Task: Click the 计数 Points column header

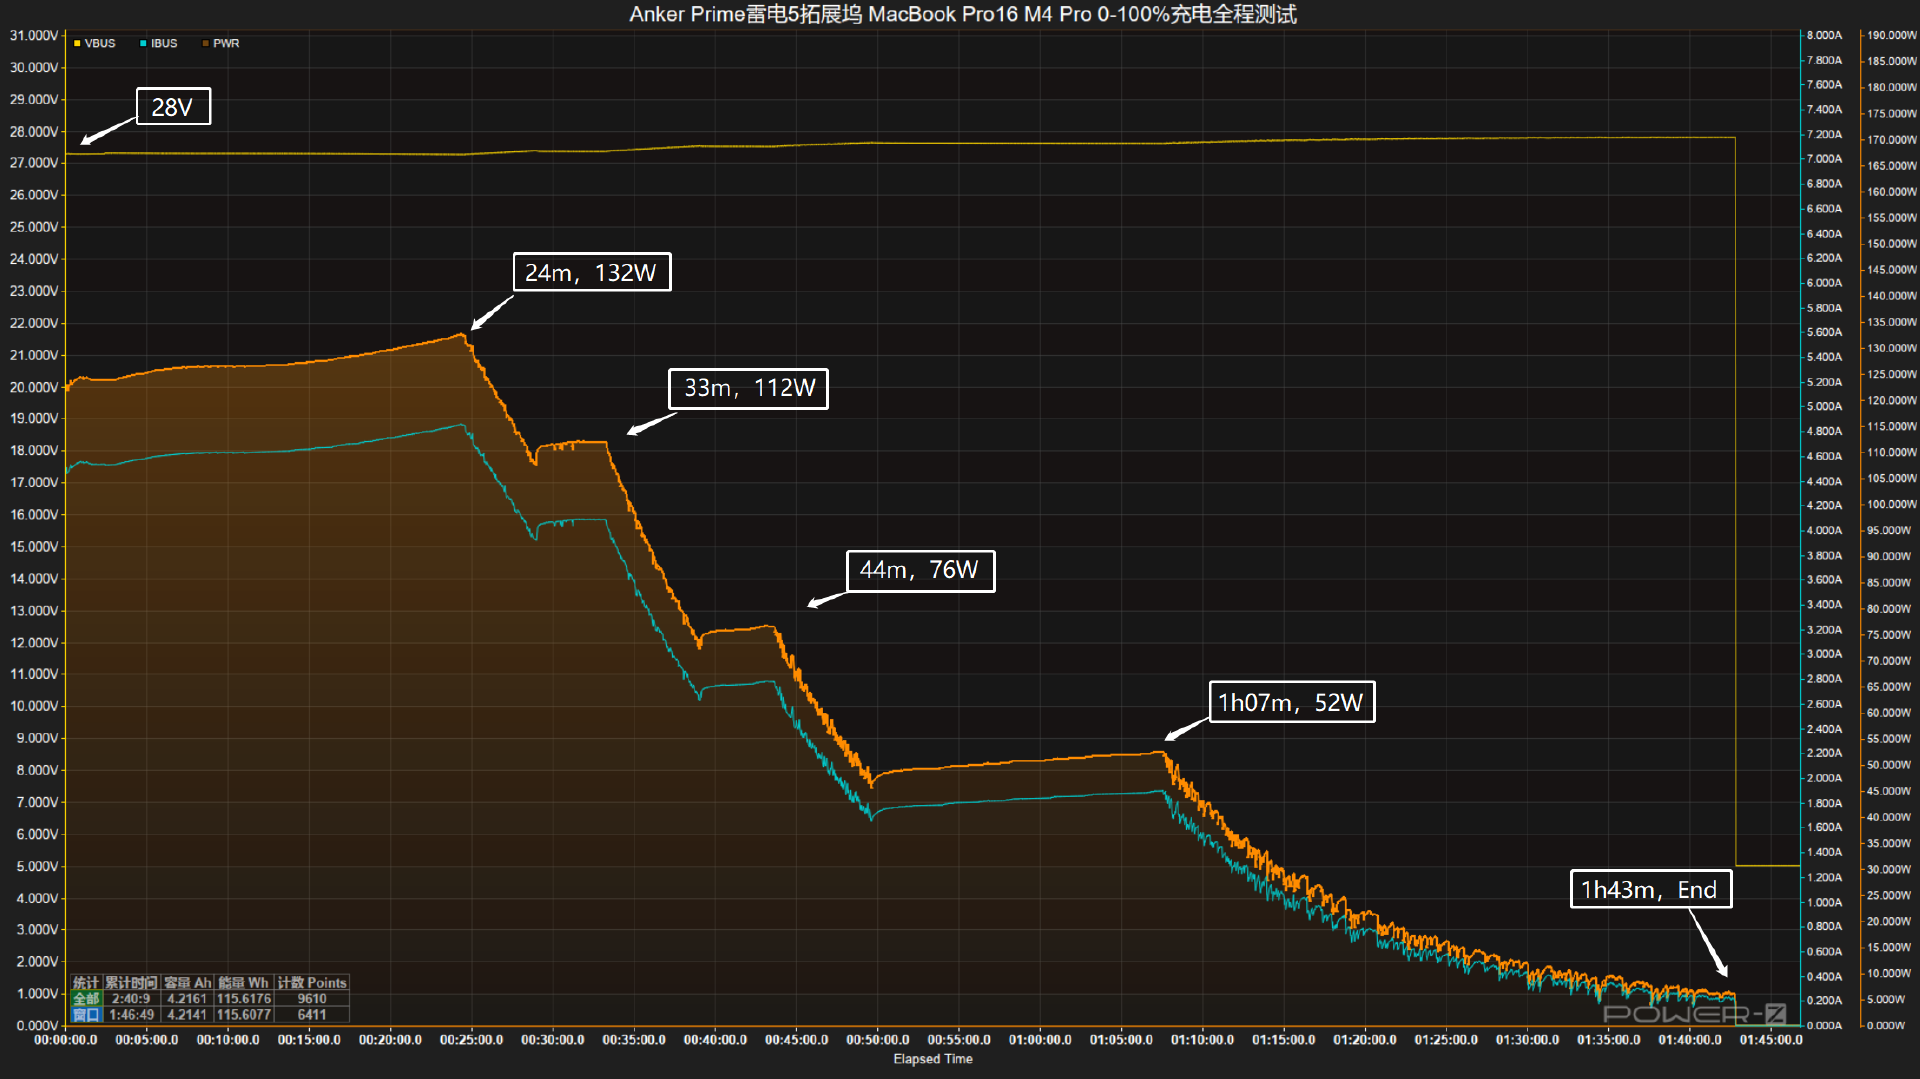Action: point(312,983)
